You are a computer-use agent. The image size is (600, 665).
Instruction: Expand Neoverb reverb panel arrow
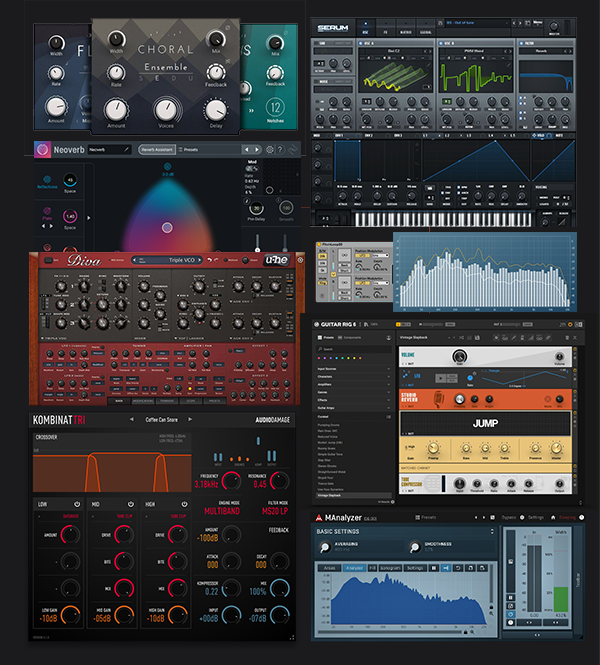pyautogui.click(x=89, y=218)
